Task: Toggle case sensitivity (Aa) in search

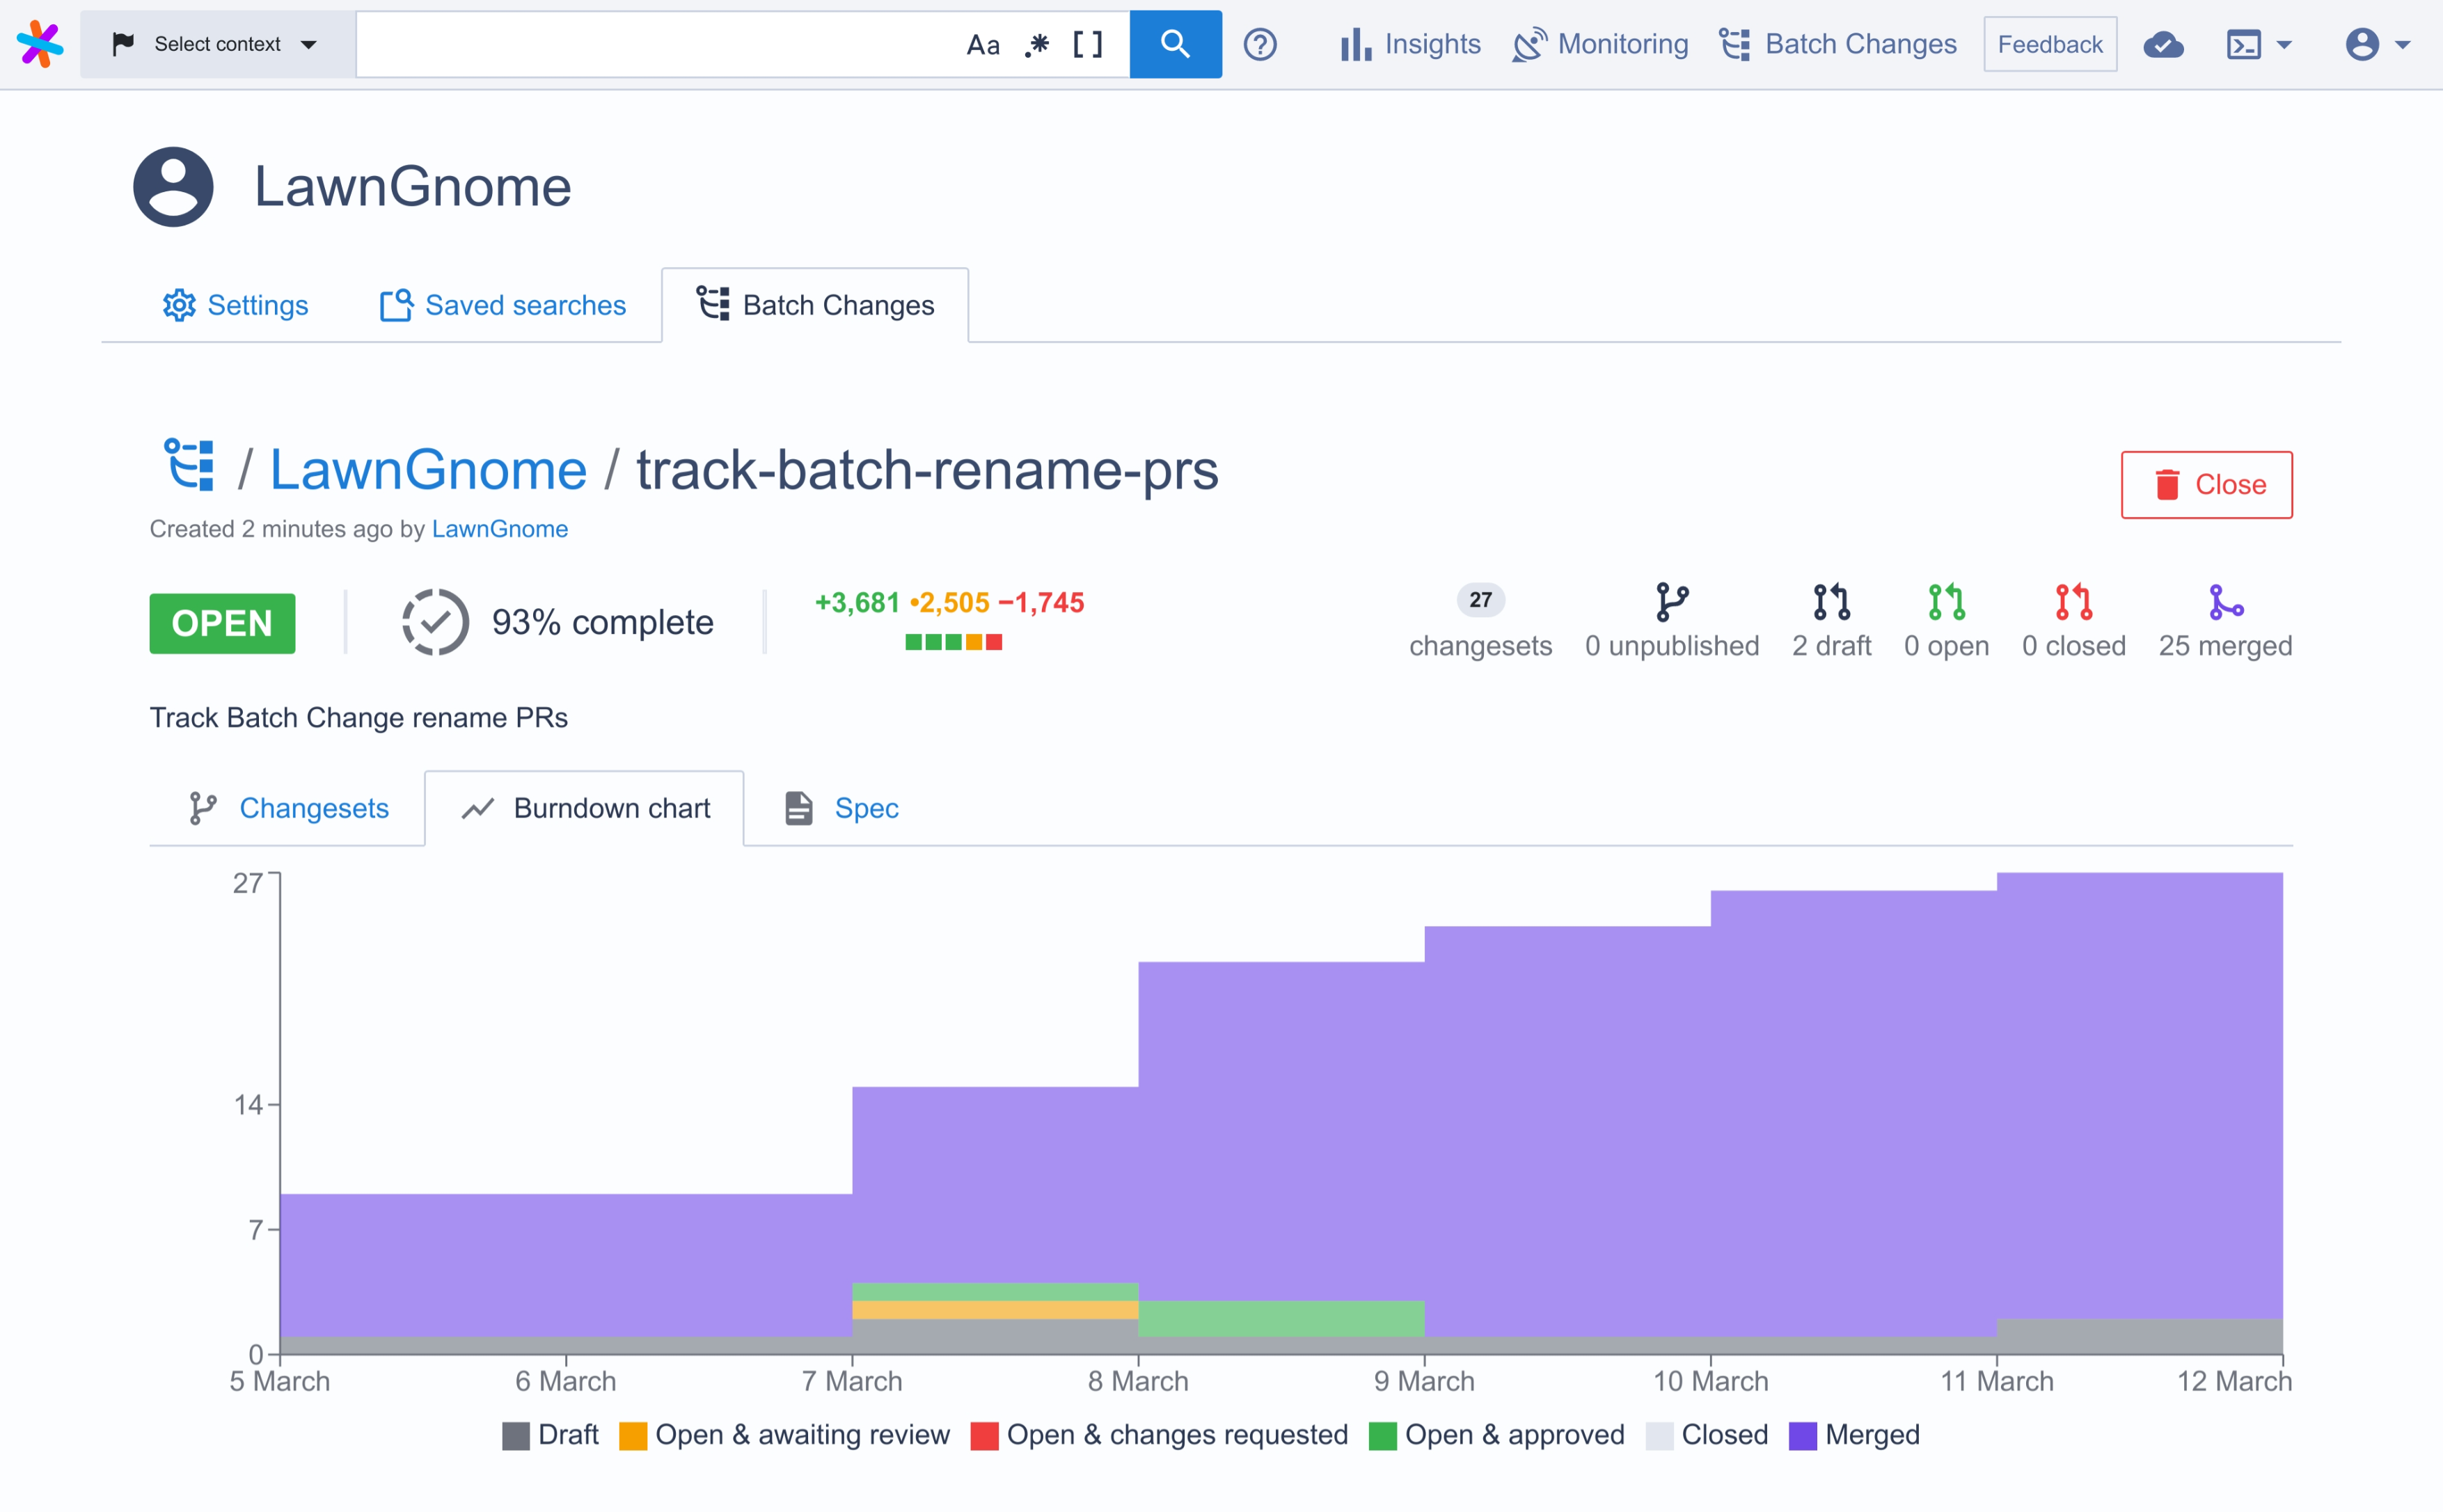Action: pos(983,45)
